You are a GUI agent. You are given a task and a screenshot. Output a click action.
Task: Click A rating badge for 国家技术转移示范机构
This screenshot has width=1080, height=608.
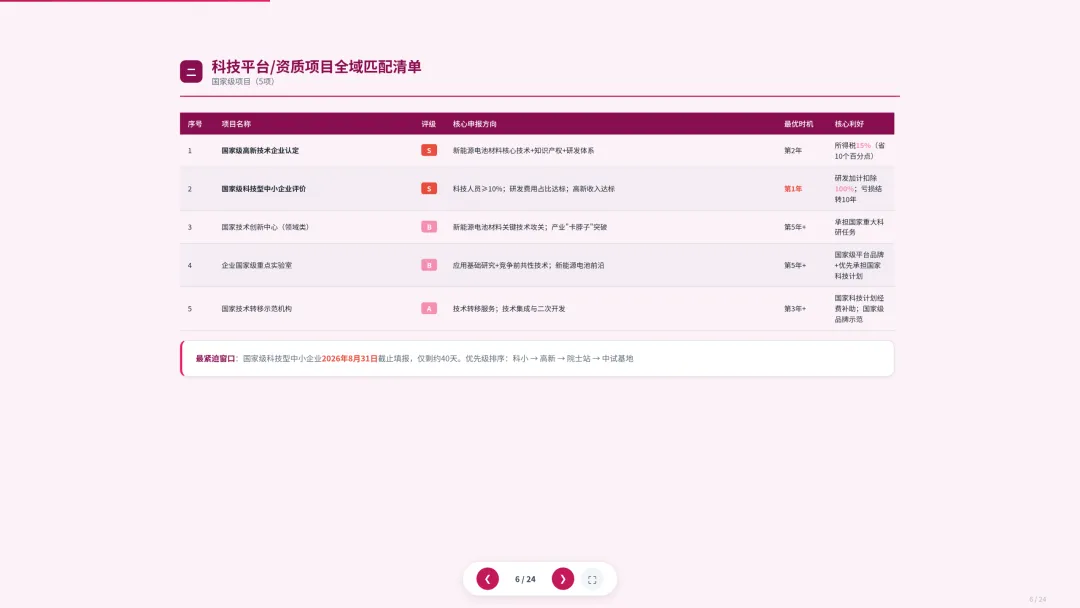(x=429, y=308)
